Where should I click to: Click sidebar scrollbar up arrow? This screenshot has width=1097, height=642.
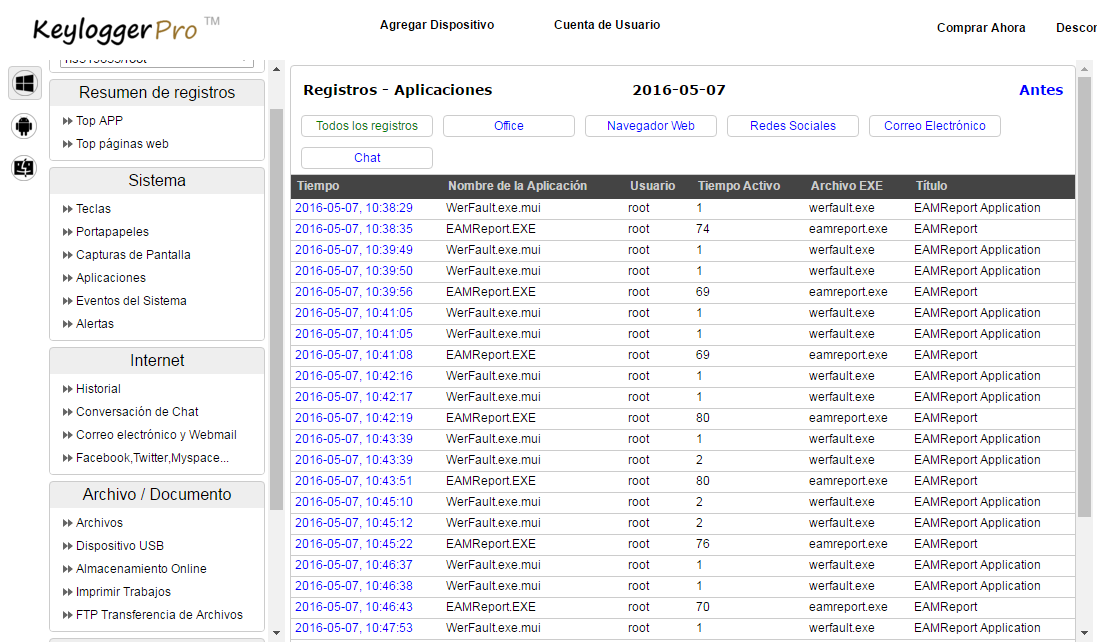point(276,69)
